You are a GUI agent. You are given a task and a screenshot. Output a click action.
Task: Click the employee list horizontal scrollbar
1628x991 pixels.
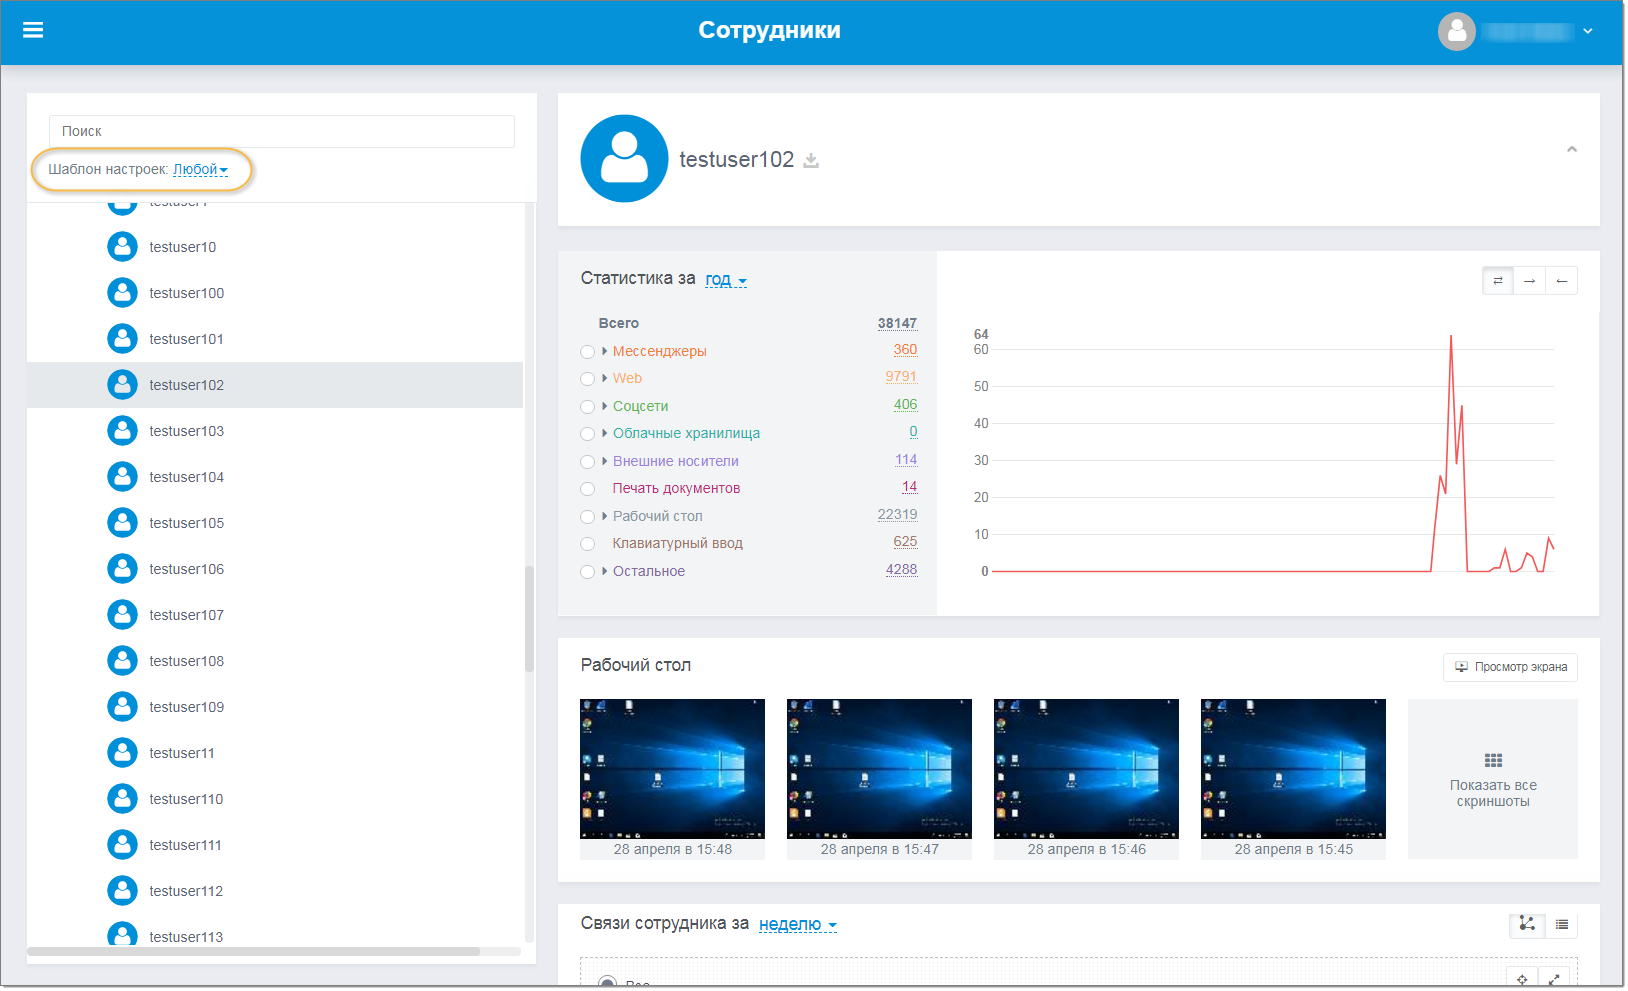254,951
